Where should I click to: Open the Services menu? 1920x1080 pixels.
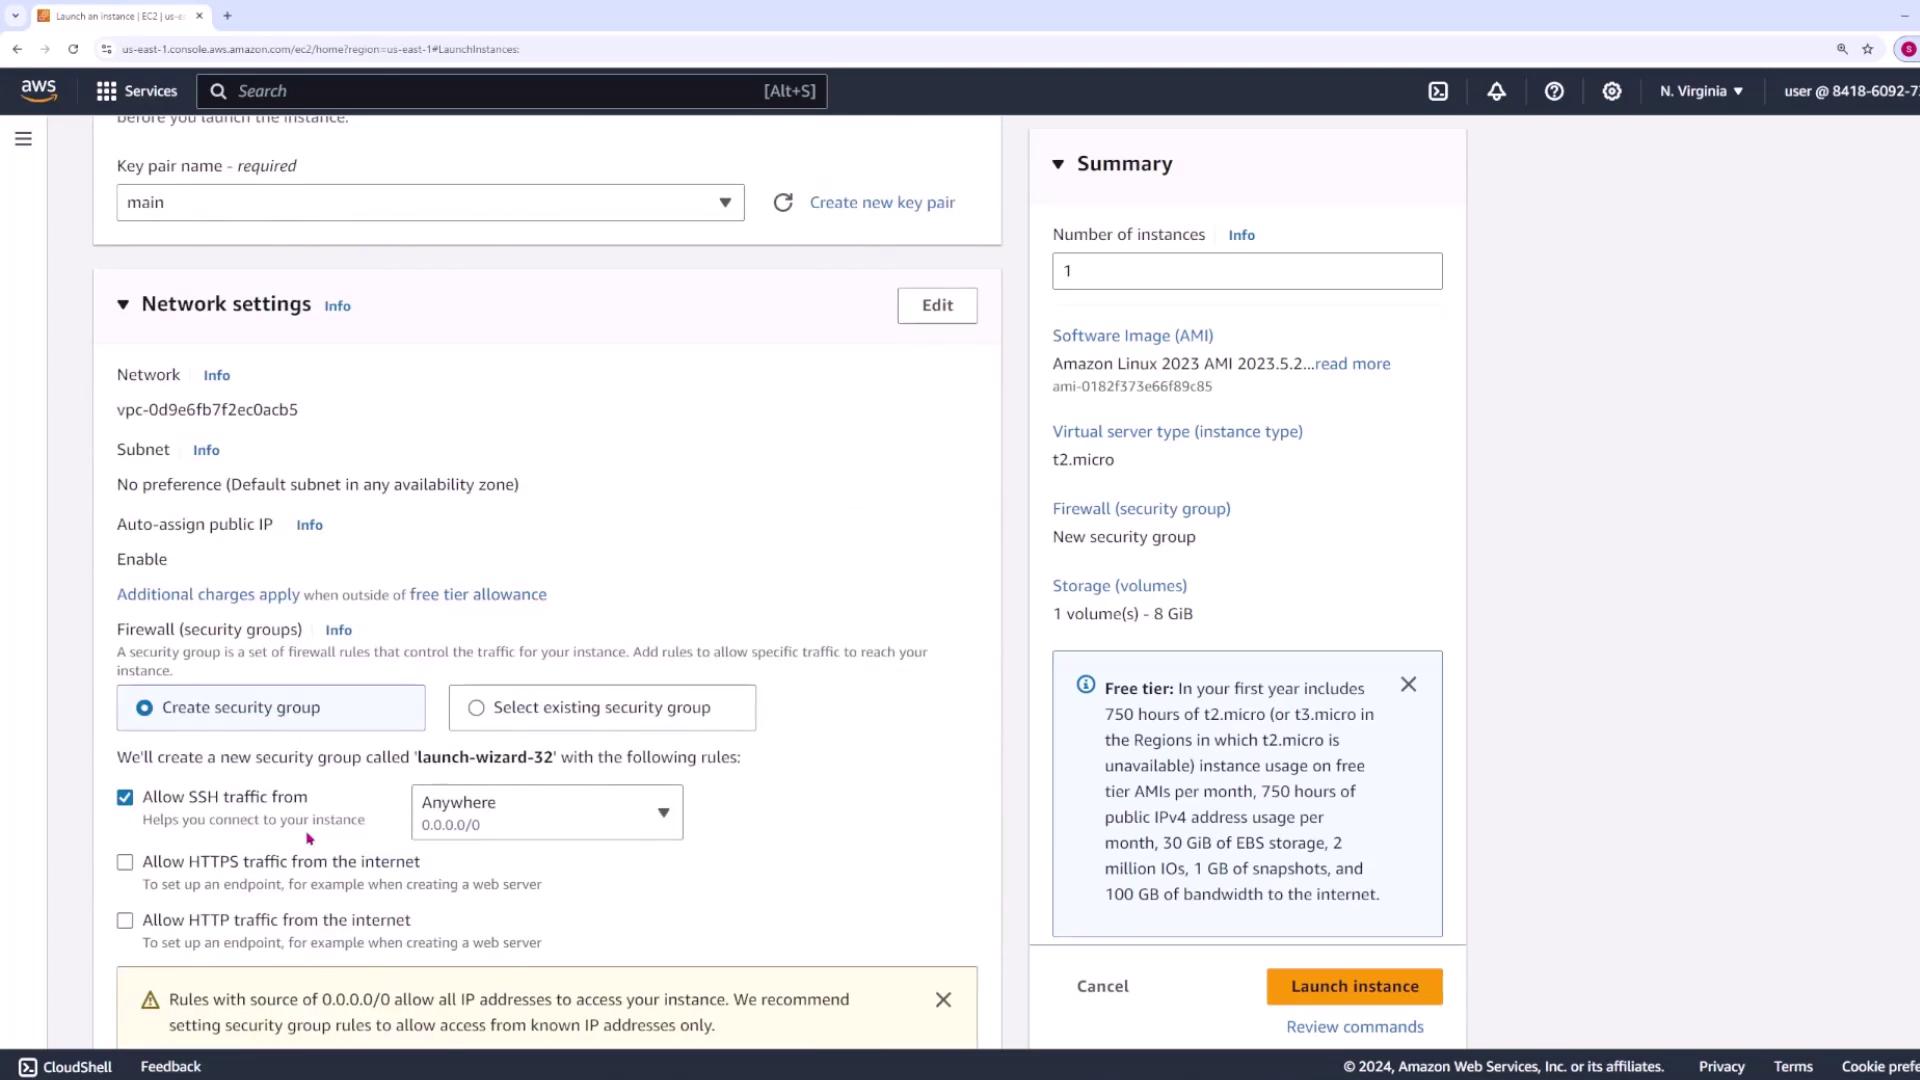pos(137,91)
